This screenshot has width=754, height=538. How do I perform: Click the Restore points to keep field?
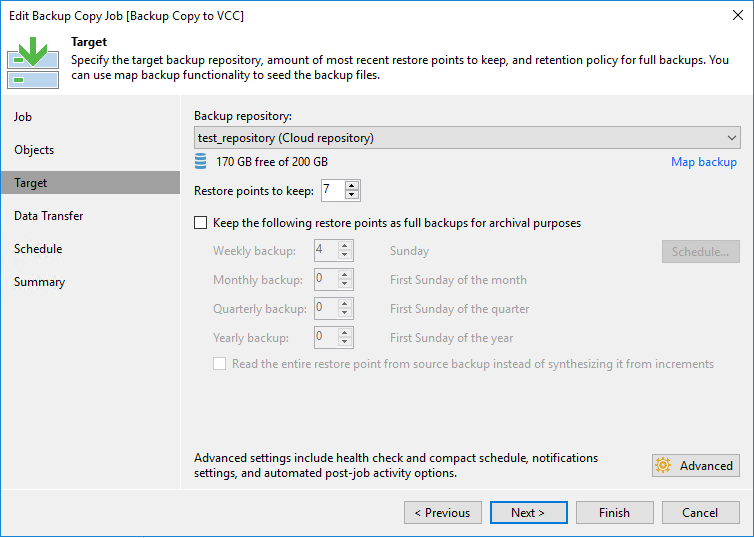pos(333,190)
